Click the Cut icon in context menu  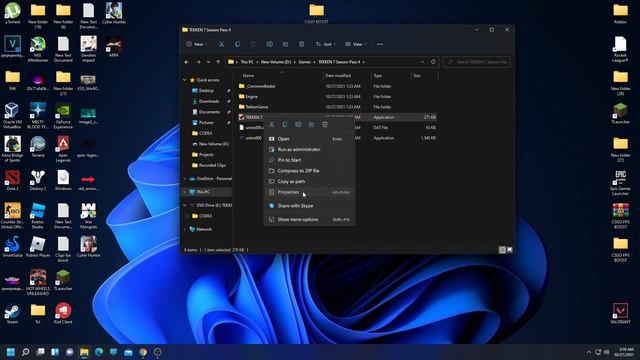271,124
